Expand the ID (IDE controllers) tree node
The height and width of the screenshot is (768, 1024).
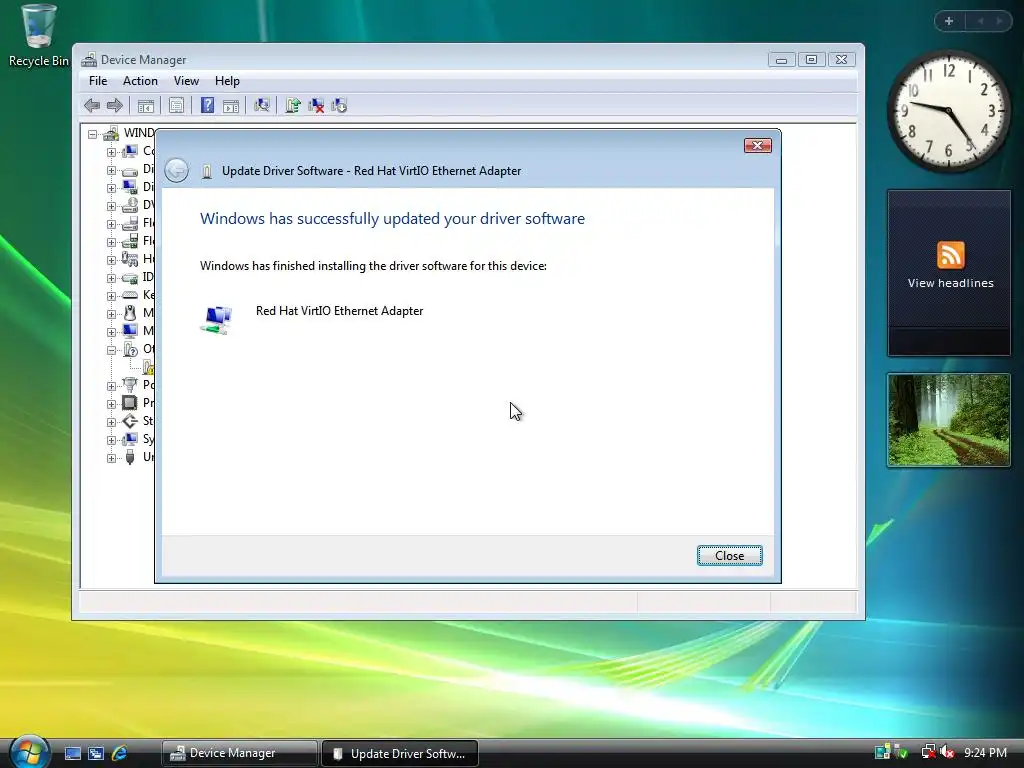(x=111, y=278)
